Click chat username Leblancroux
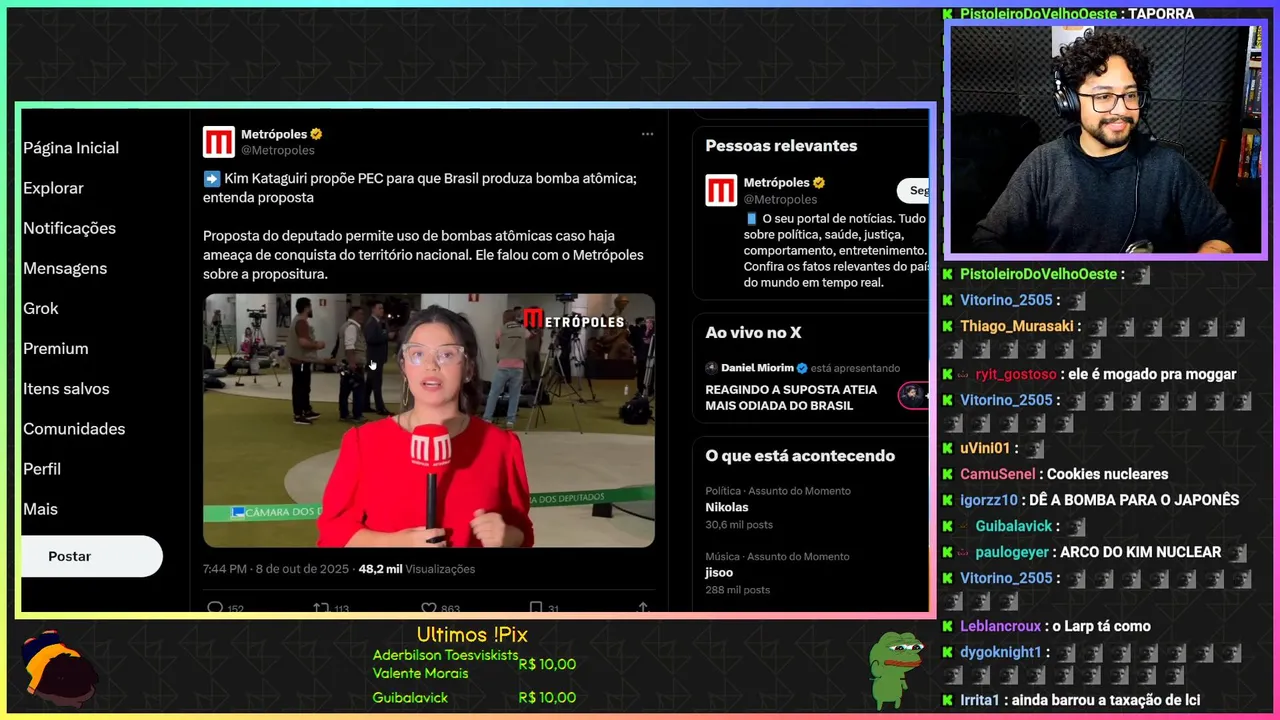 tap(1001, 626)
